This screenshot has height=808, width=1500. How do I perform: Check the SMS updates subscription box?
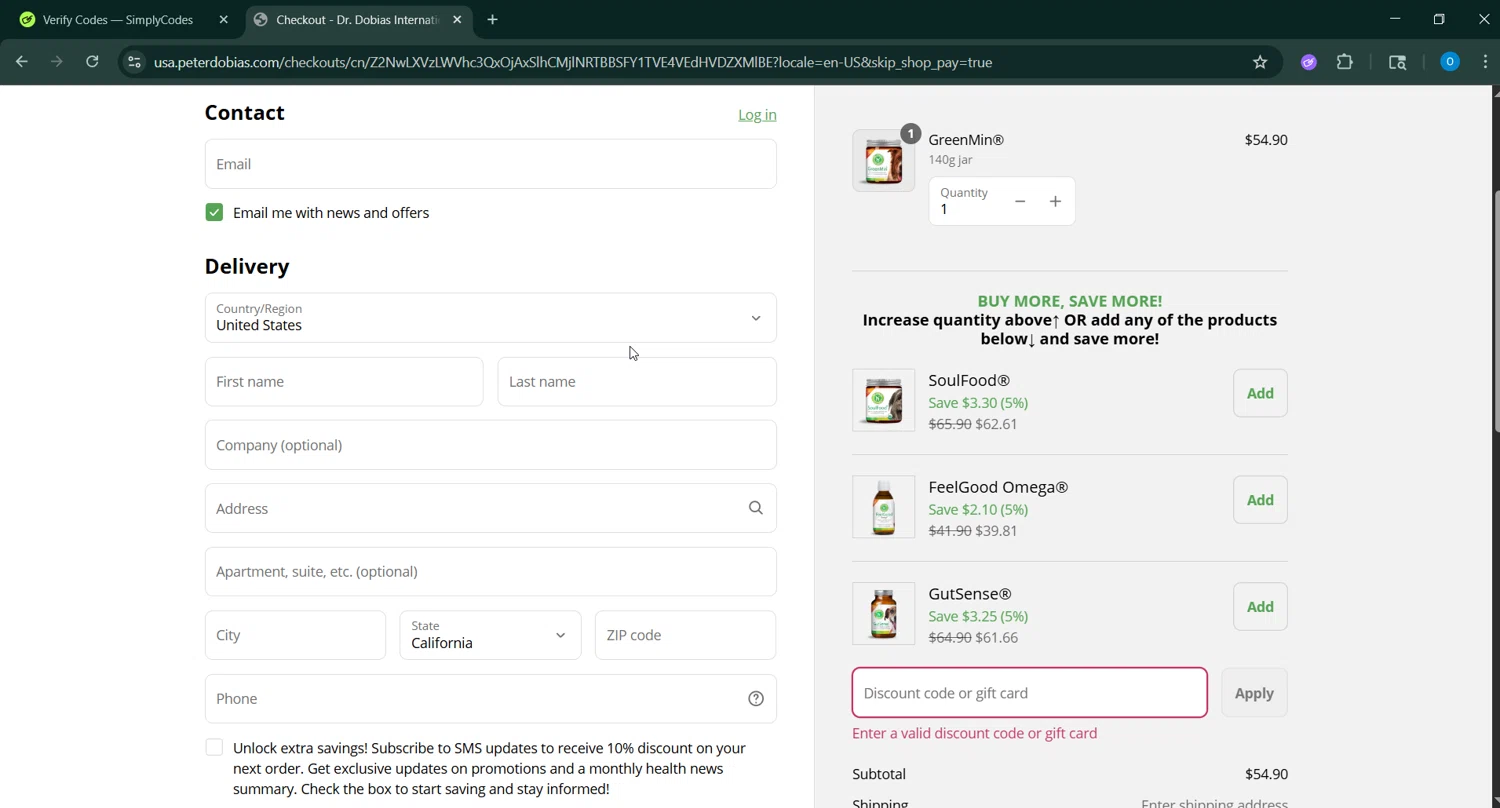pyautogui.click(x=214, y=748)
